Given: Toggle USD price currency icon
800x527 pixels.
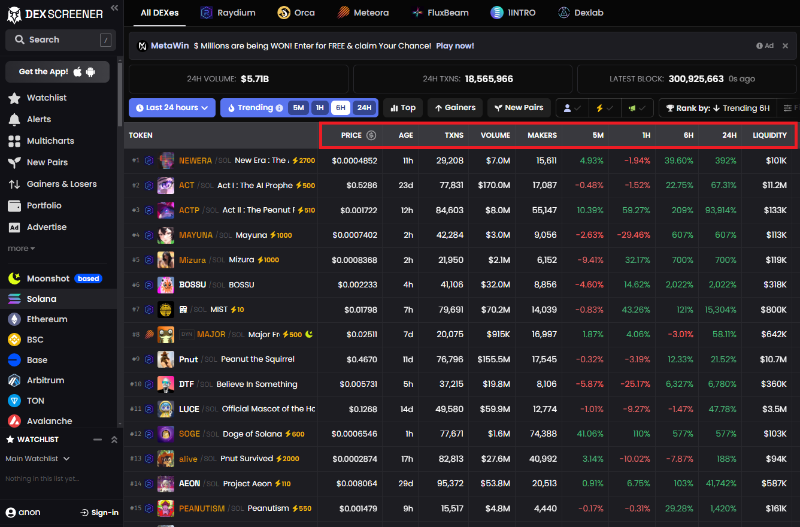Looking at the screenshot, I should click(x=371, y=135).
